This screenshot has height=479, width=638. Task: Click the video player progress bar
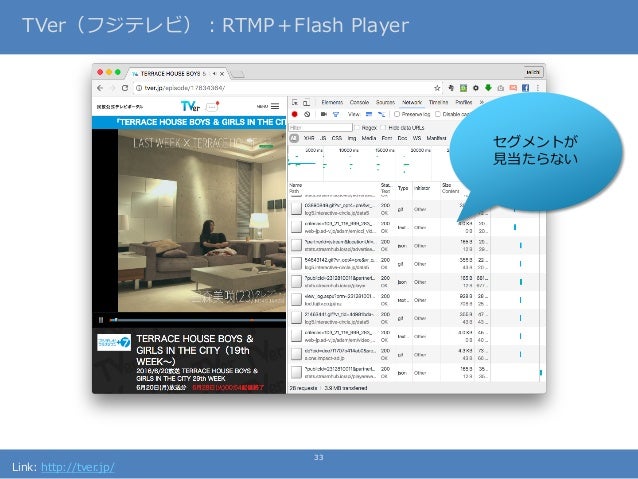click(x=198, y=320)
